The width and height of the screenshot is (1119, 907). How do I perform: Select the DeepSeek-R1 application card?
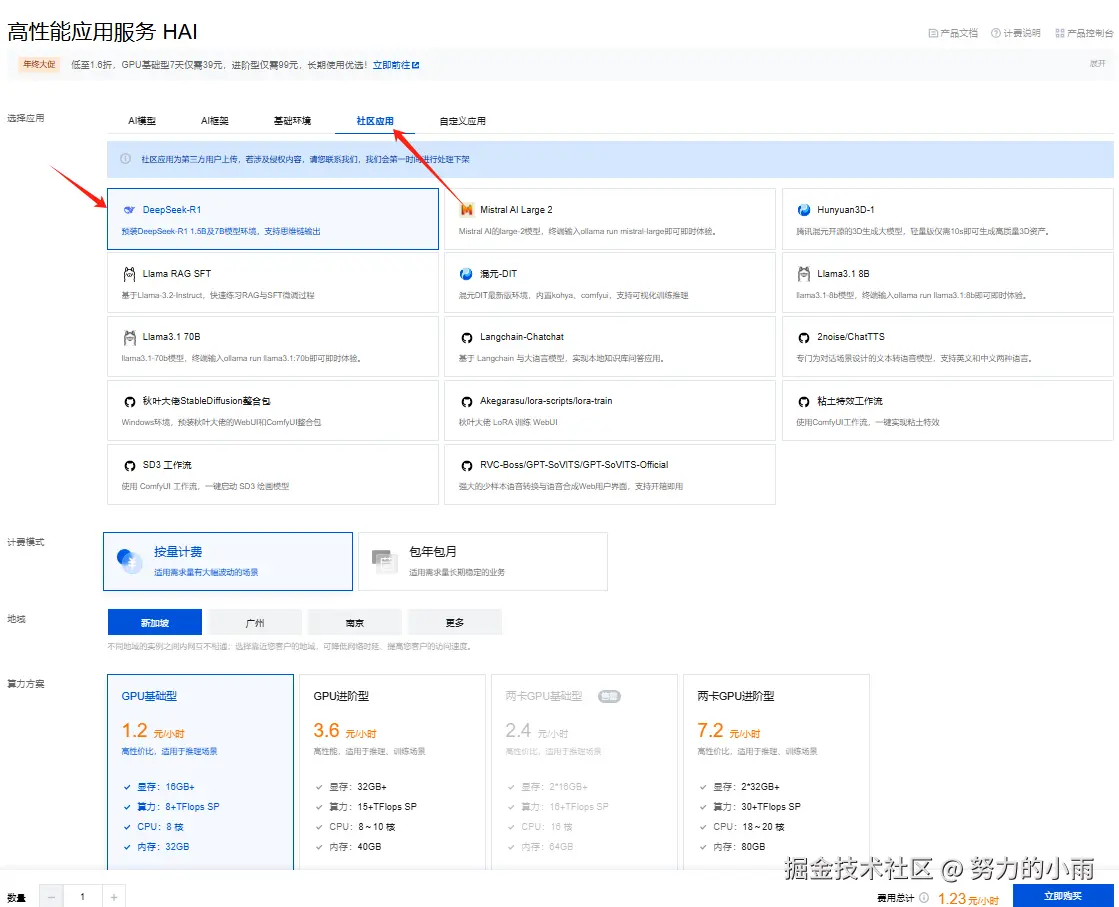(273, 219)
